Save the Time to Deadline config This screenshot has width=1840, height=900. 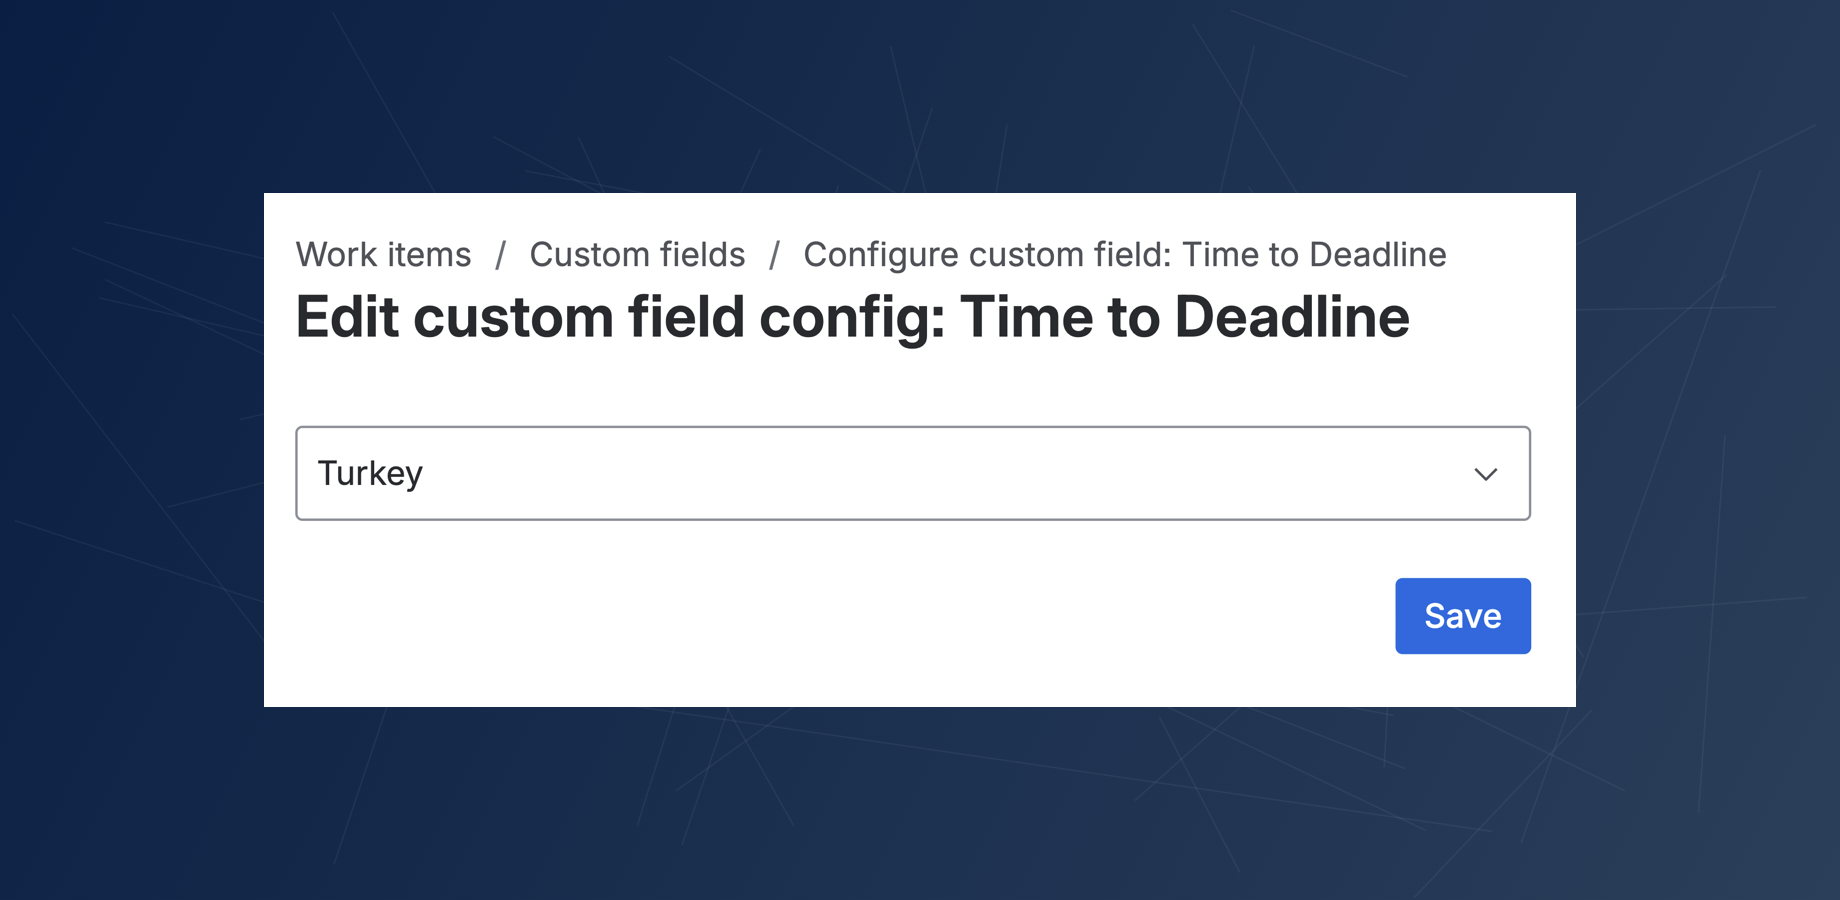(x=1462, y=616)
